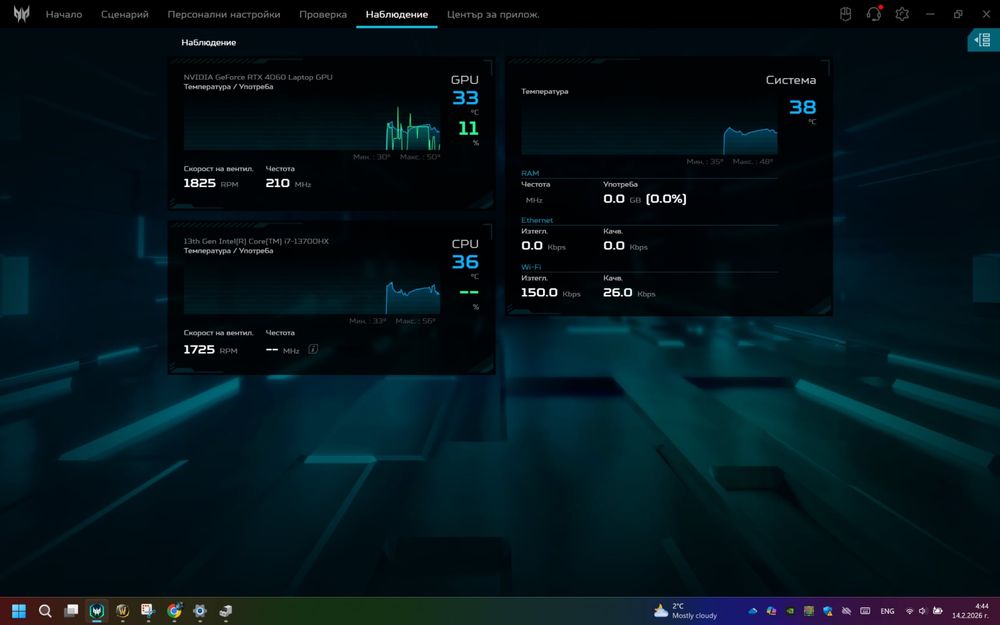
Task: Open the mouse settings icon in the title bar
Action: 846,14
